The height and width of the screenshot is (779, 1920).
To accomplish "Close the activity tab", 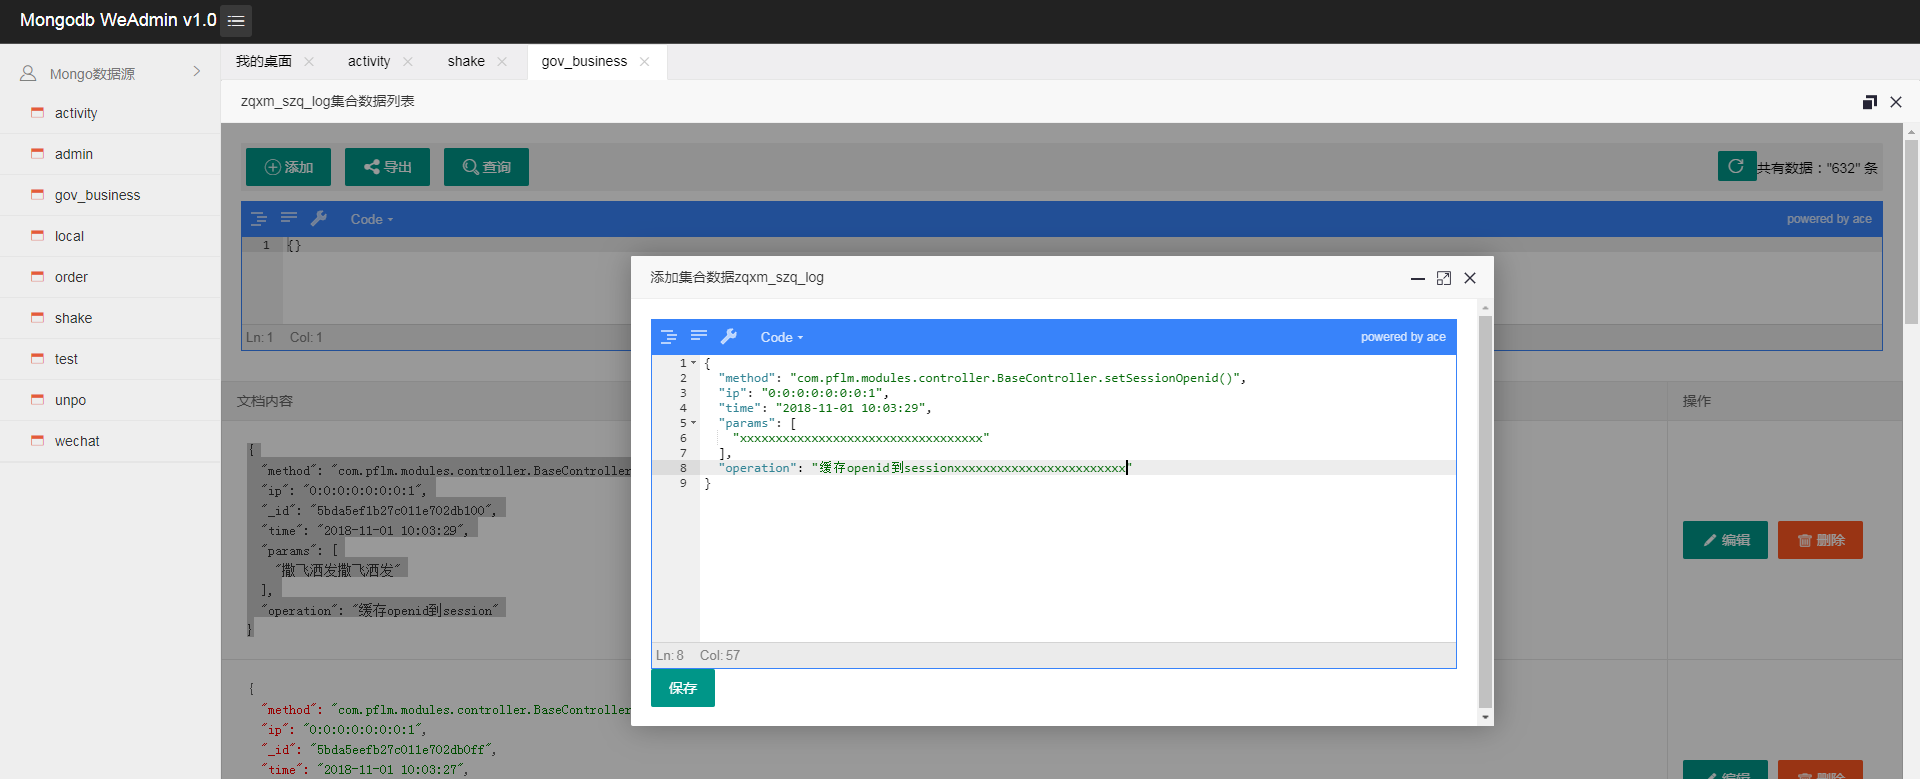I will (408, 61).
